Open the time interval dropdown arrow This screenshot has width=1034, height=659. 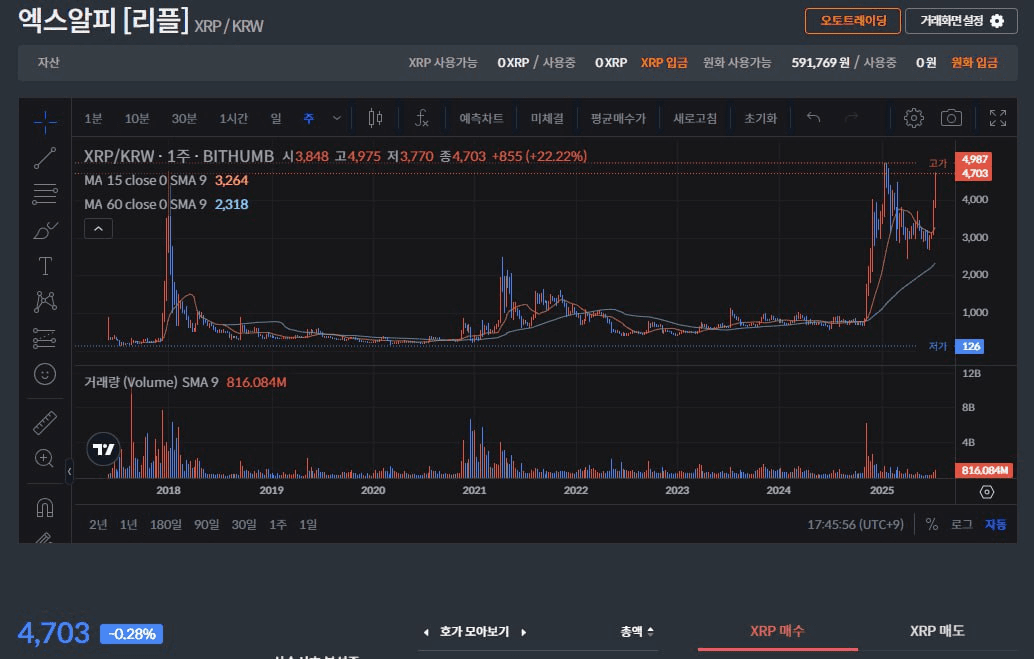[337, 118]
